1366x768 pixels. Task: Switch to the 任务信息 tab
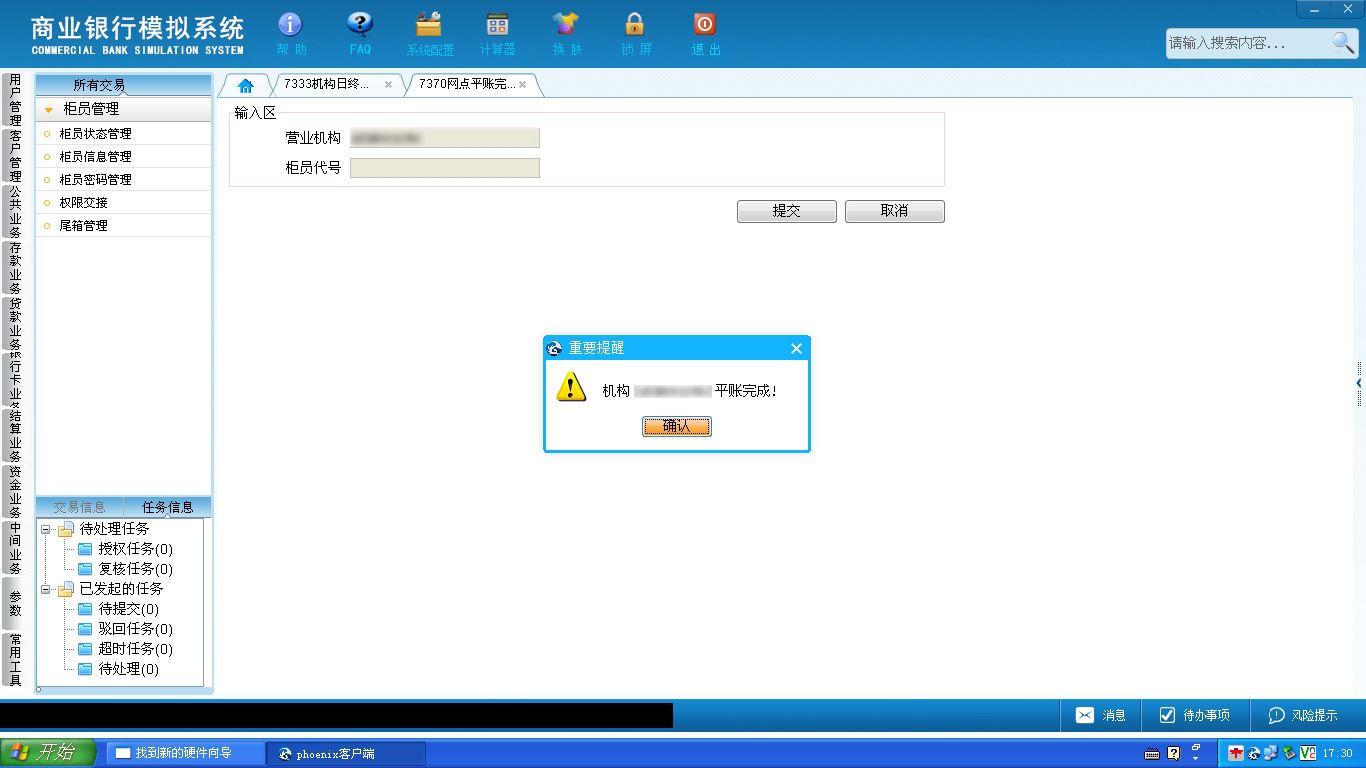pyautogui.click(x=167, y=507)
